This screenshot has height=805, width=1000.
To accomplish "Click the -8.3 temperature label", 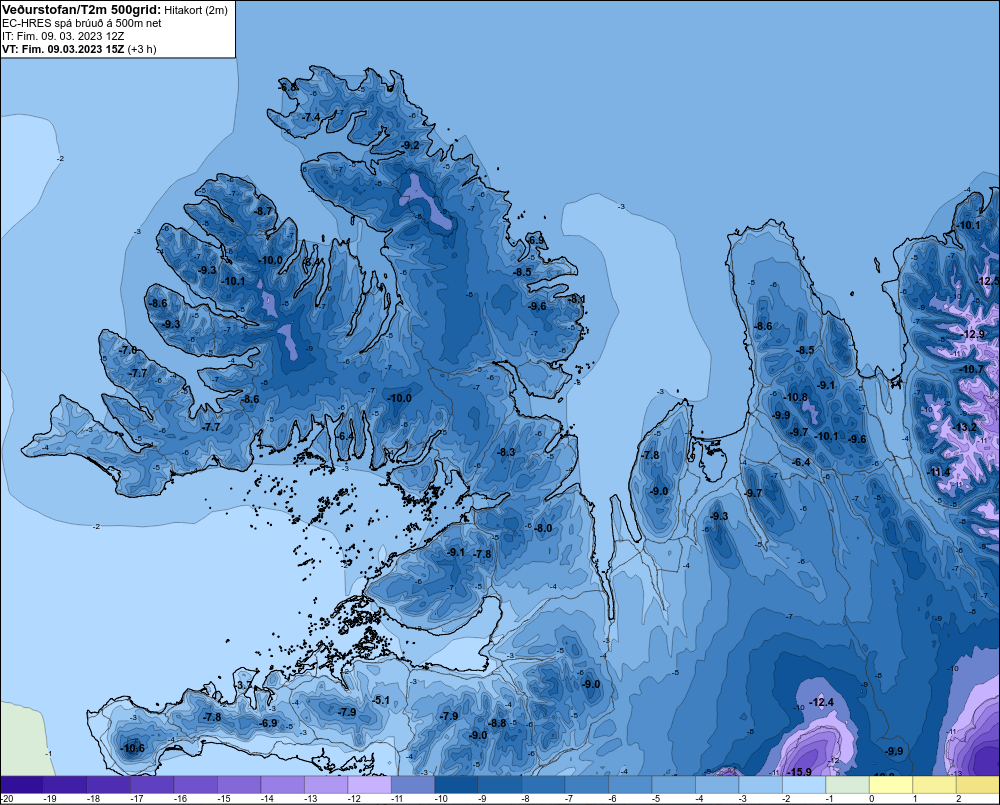I will click(x=506, y=452).
